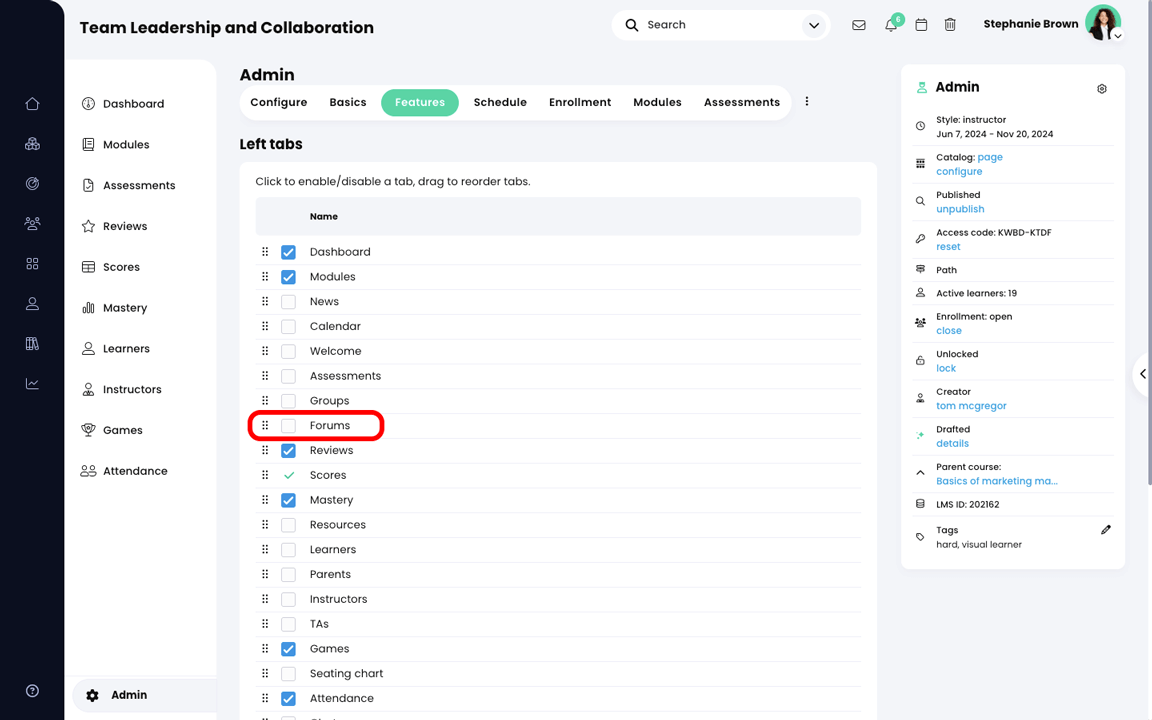The height and width of the screenshot is (720, 1152).
Task: Open the user profile dropdown by the avatar
Action: [1117, 36]
